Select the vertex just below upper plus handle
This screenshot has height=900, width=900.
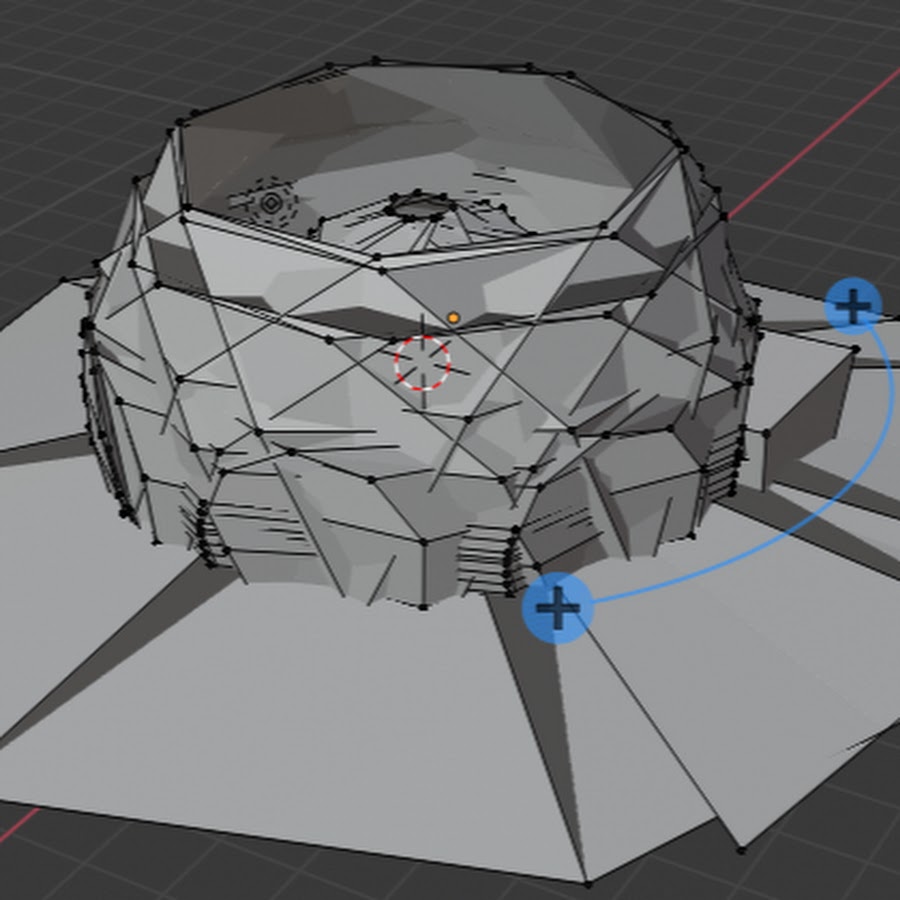857,348
